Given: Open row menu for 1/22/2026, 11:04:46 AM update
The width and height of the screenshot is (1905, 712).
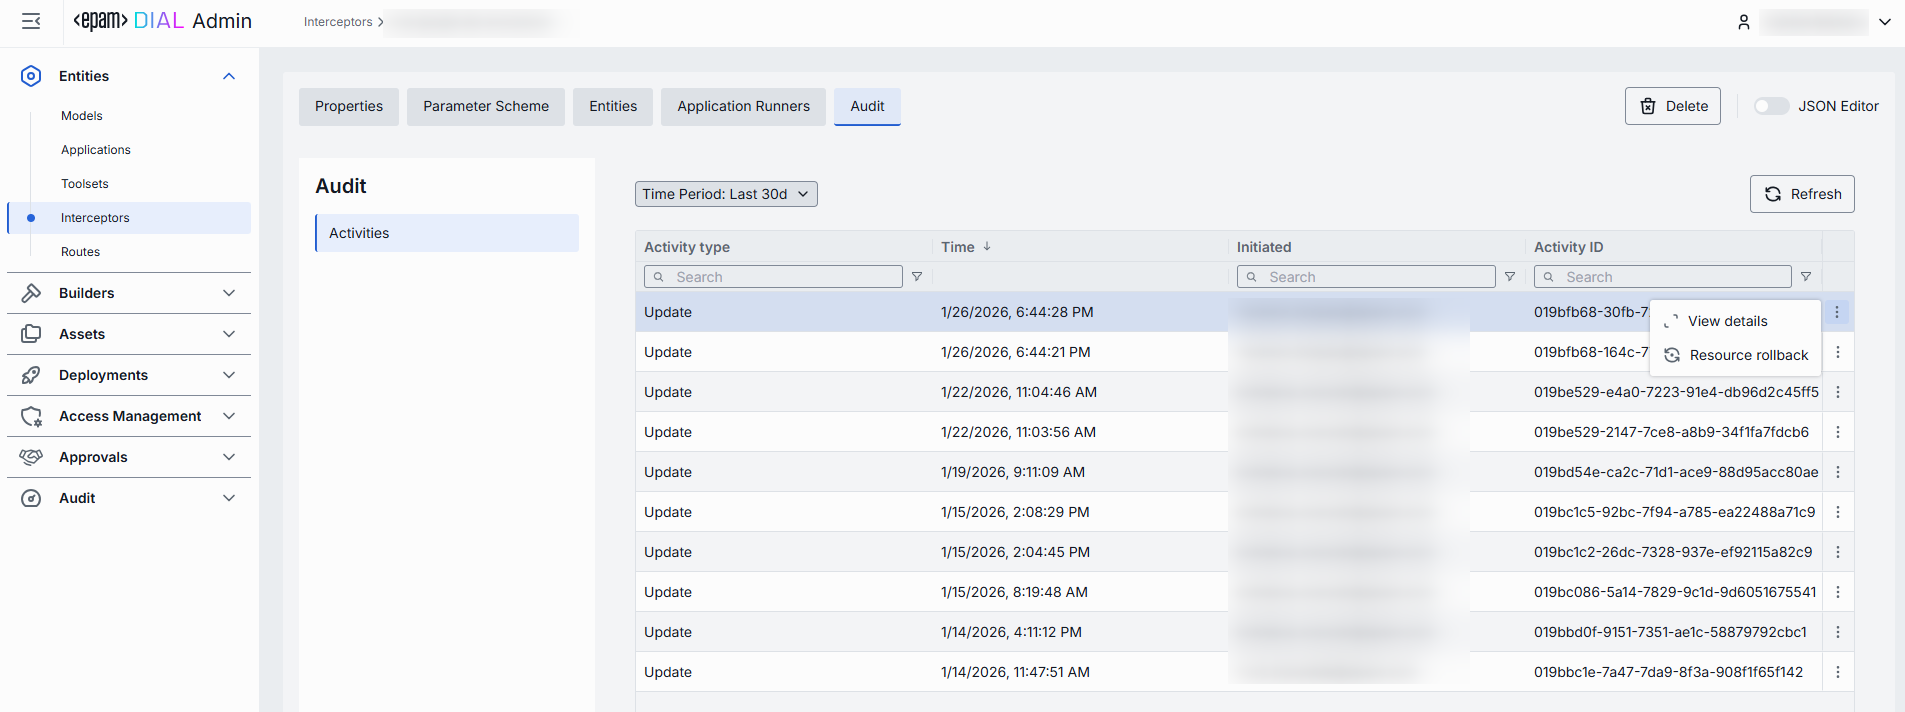Looking at the screenshot, I should 1837,392.
